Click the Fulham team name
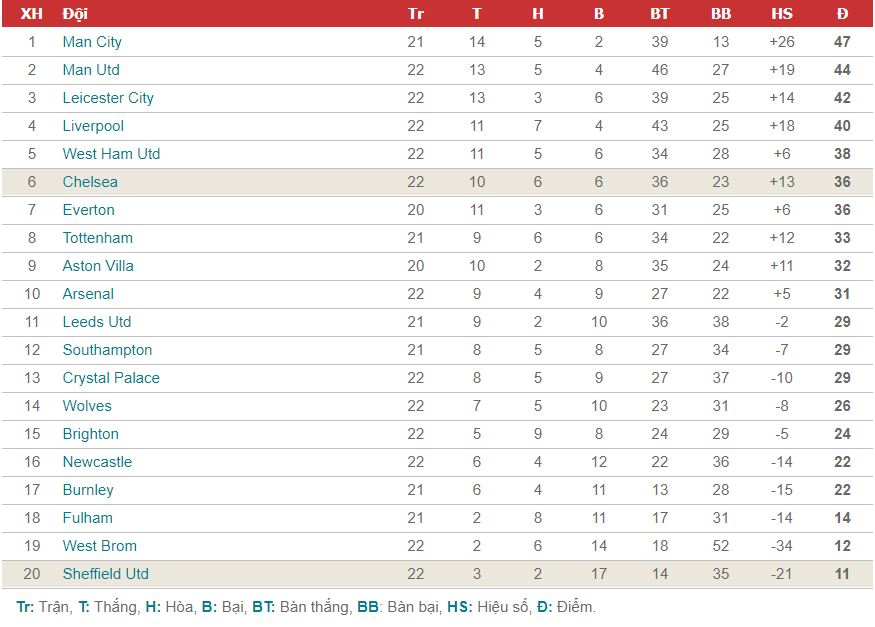This screenshot has height=627, width=875. (x=88, y=518)
